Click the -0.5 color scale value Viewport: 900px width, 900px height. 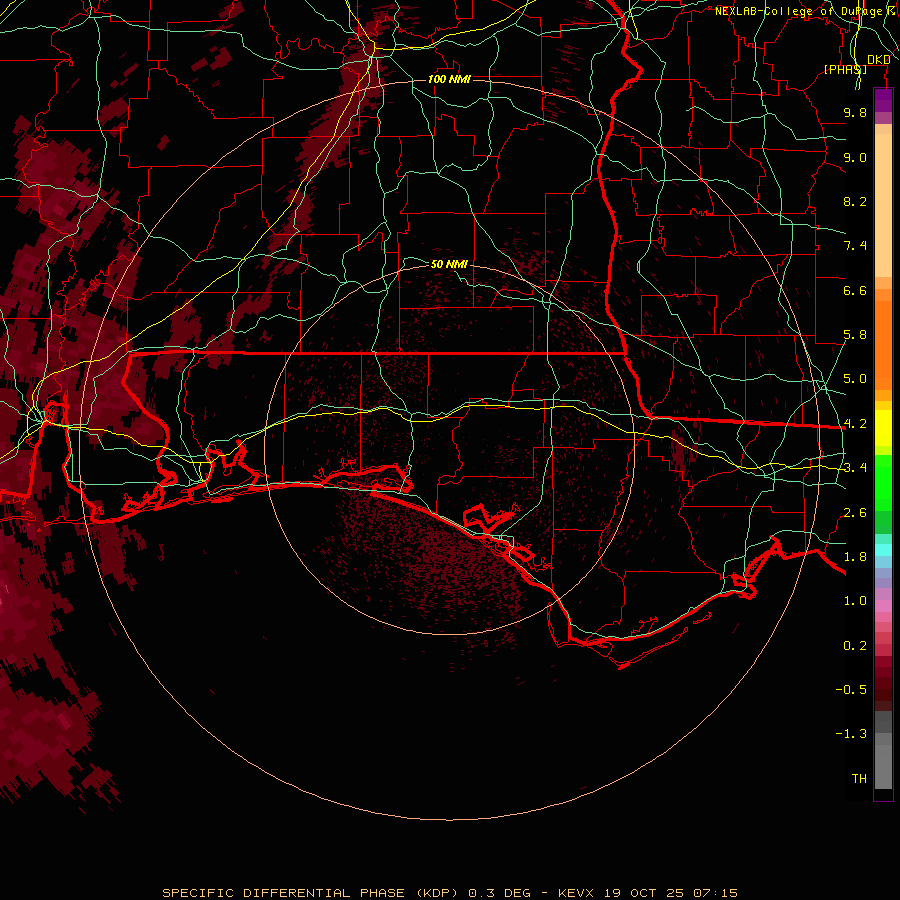pos(851,690)
